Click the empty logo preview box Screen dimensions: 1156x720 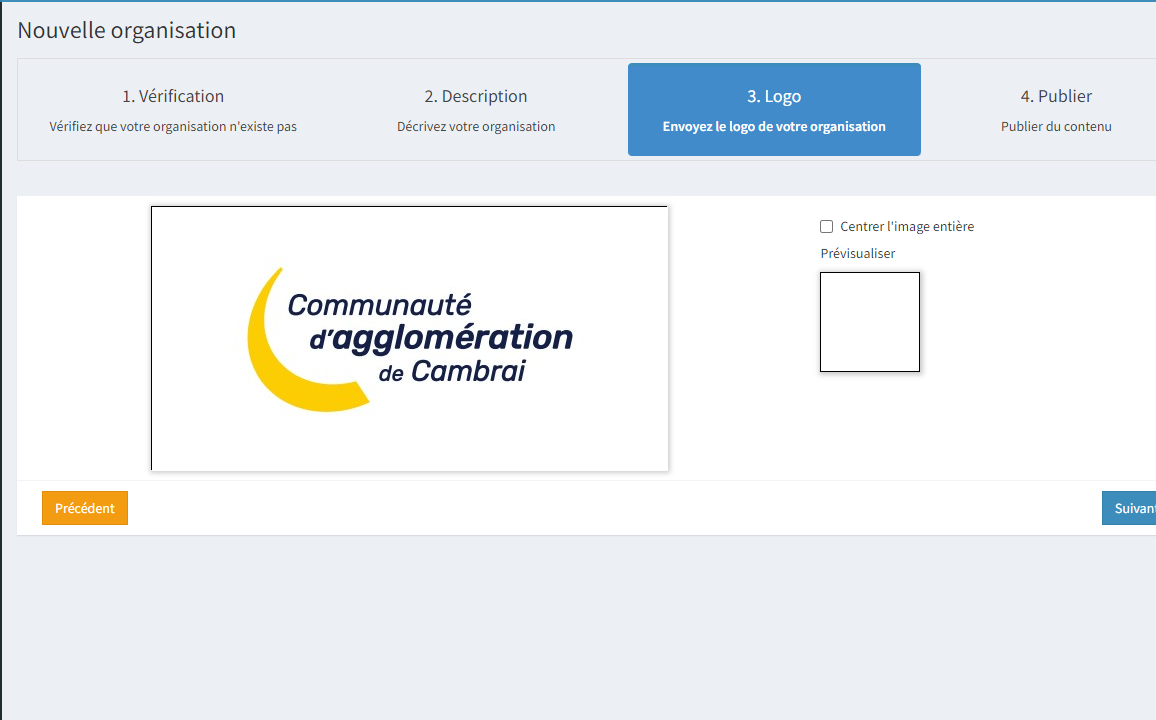(870, 322)
